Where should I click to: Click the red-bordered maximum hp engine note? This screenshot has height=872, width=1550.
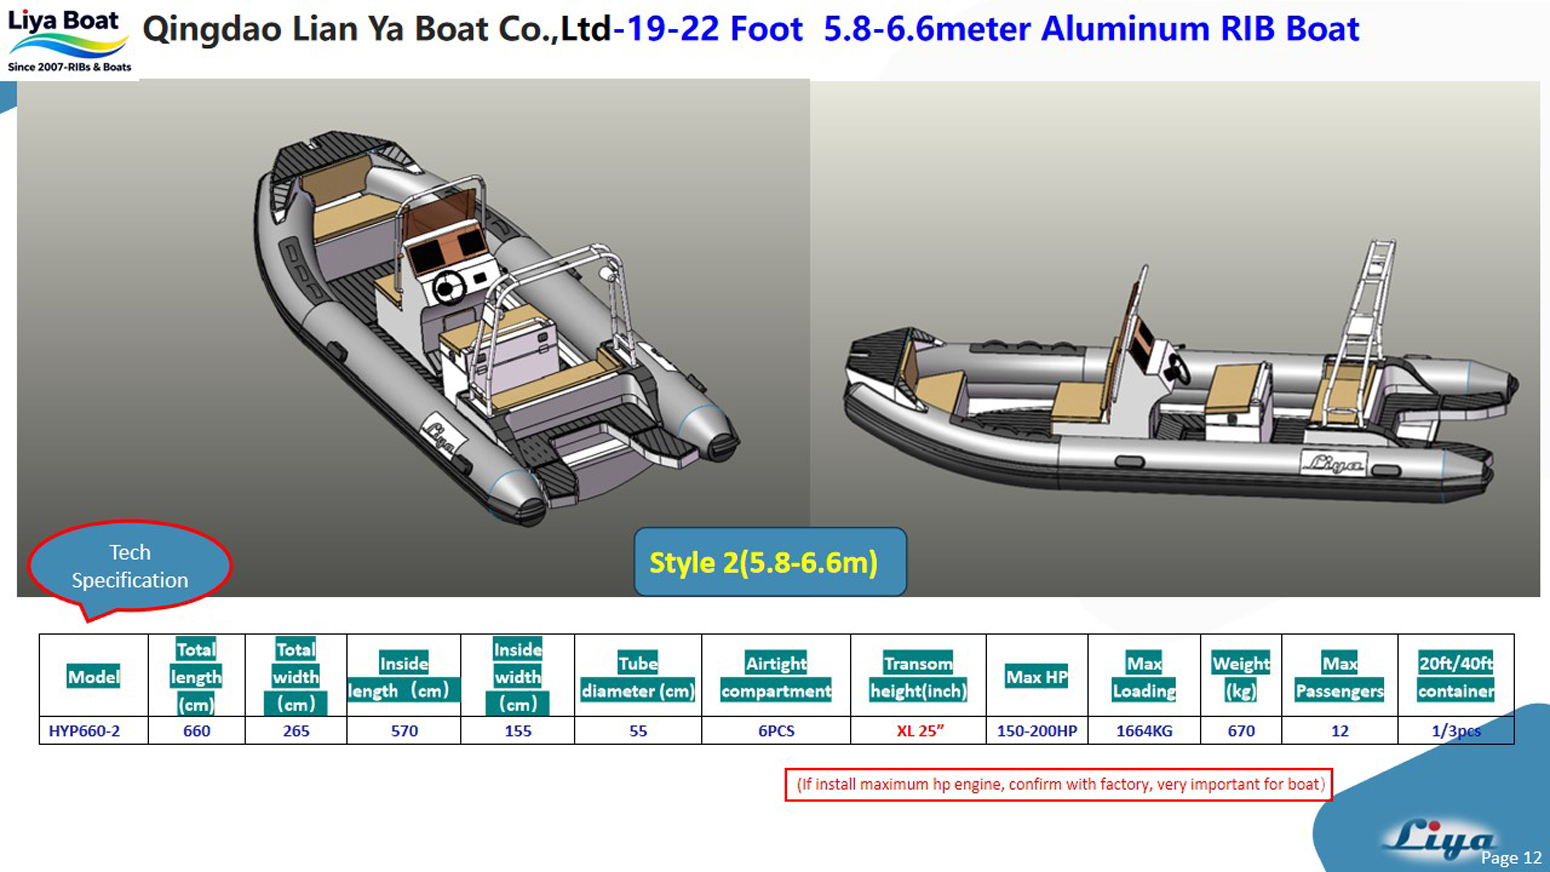point(1059,784)
